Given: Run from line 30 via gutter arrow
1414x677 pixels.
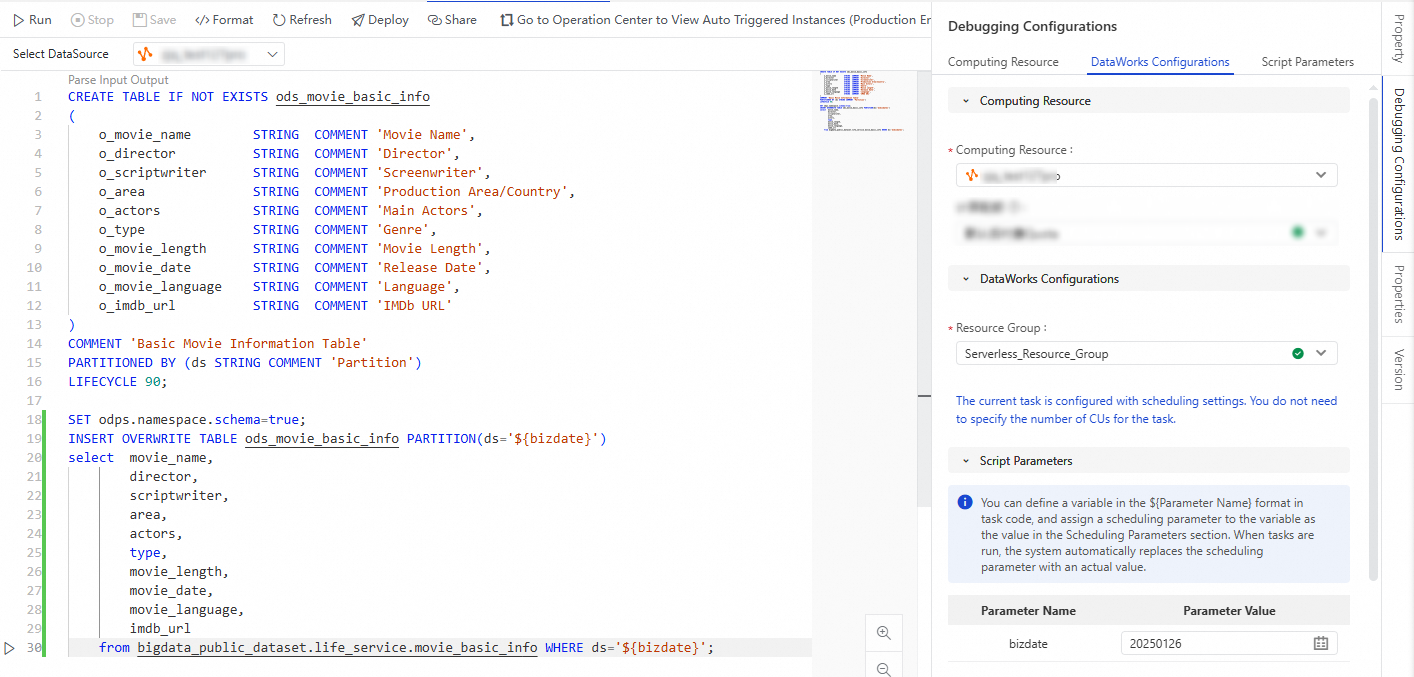Looking at the screenshot, I should (x=8, y=647).
